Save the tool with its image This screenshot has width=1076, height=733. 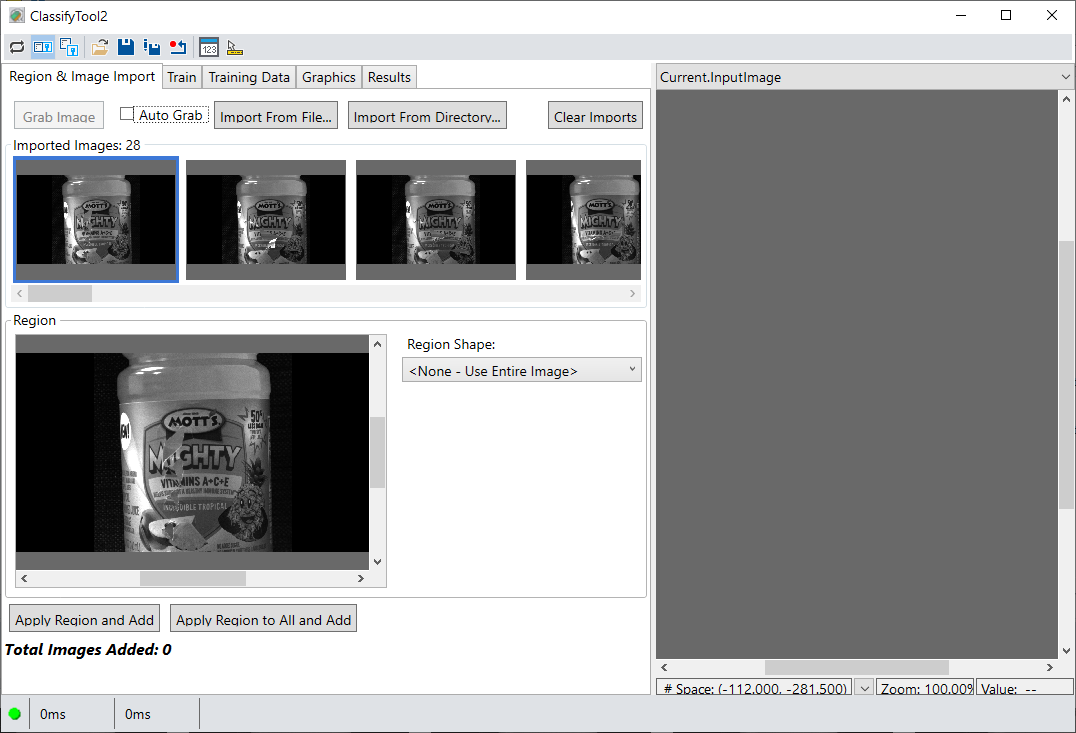point(152,47)
